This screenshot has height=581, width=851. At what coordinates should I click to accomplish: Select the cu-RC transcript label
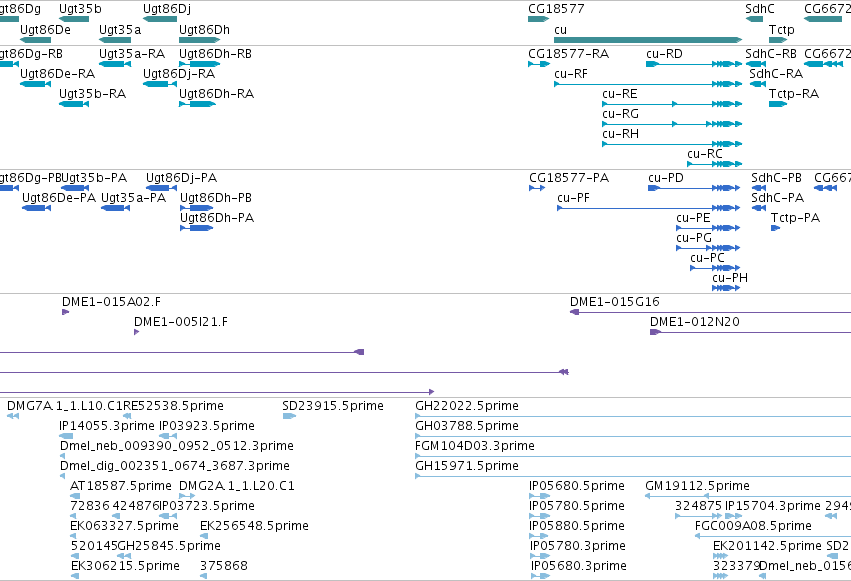[x=705, y=154]
